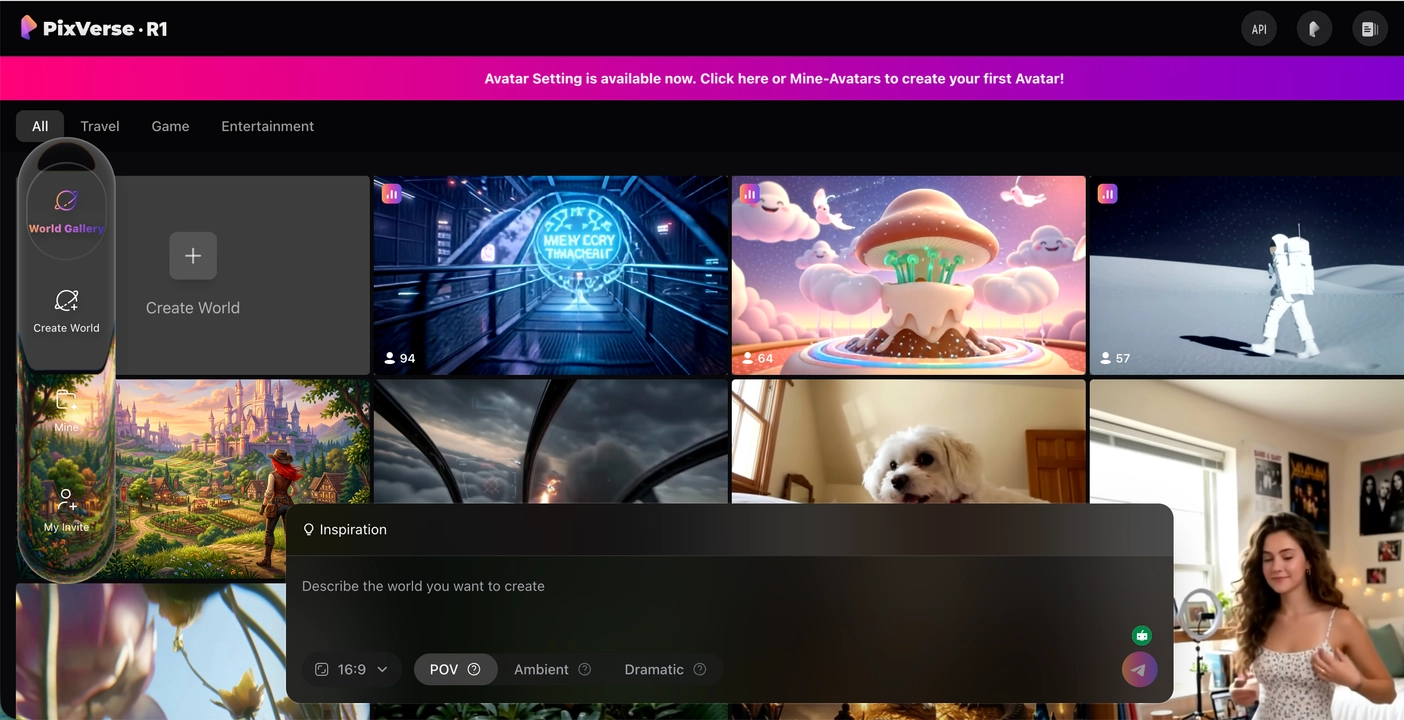Click the green robot assistant icon
The width and height of the screenshot is (1404, 720).
pyautogui.click(x=1141, y=635)
